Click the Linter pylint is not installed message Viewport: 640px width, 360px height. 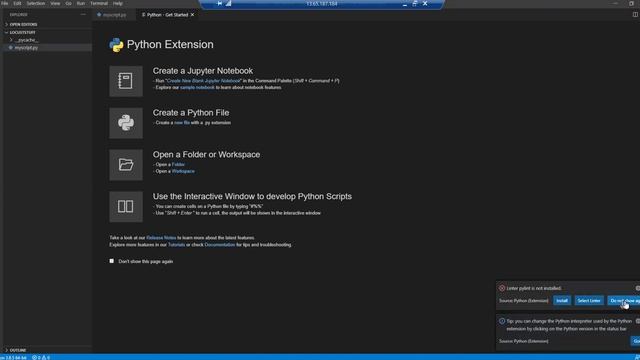(534, 288)
